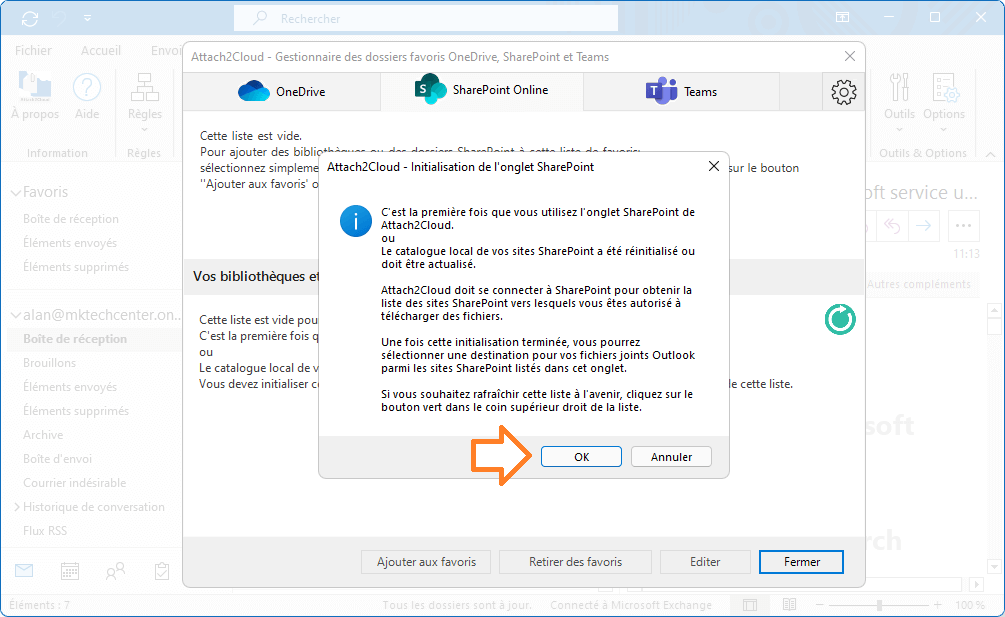Open the Calendar view icon
Viewport: 1005px width, 617px height.
click(68, 570)
